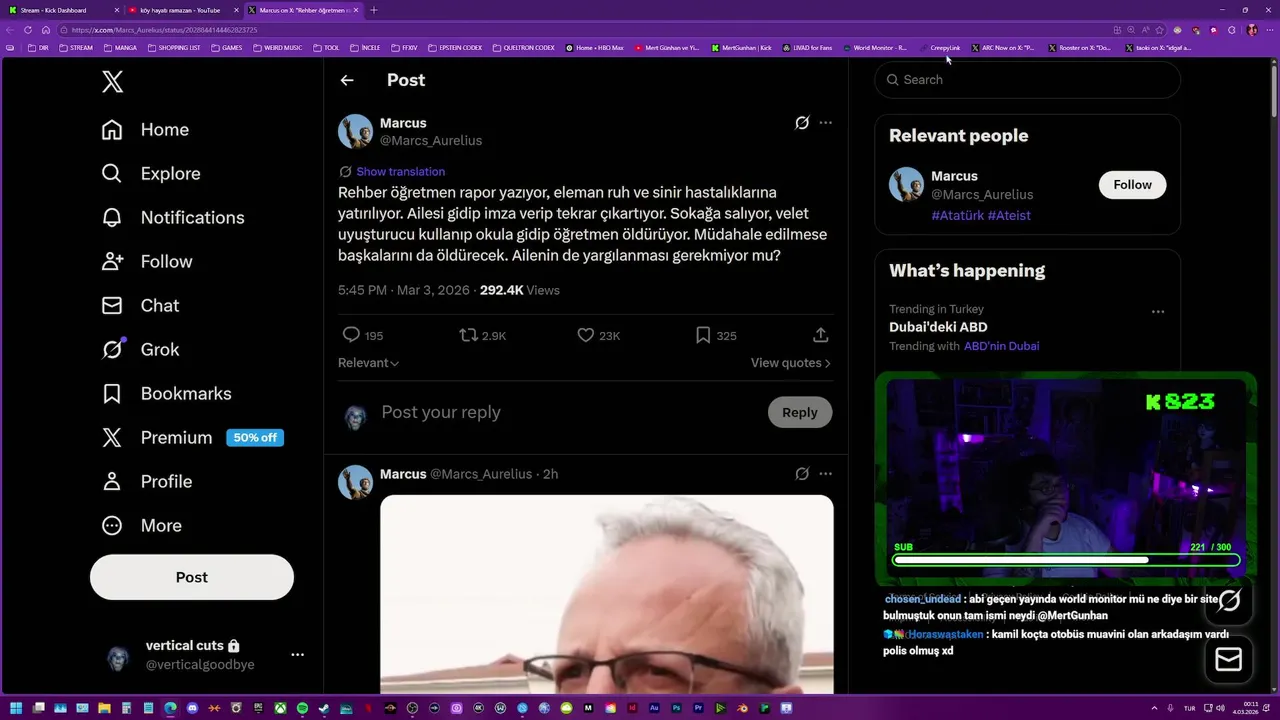Open the MANGA bookmarks folder
The height and width of the screenshot is (720, 1280).
pos(120,48)
